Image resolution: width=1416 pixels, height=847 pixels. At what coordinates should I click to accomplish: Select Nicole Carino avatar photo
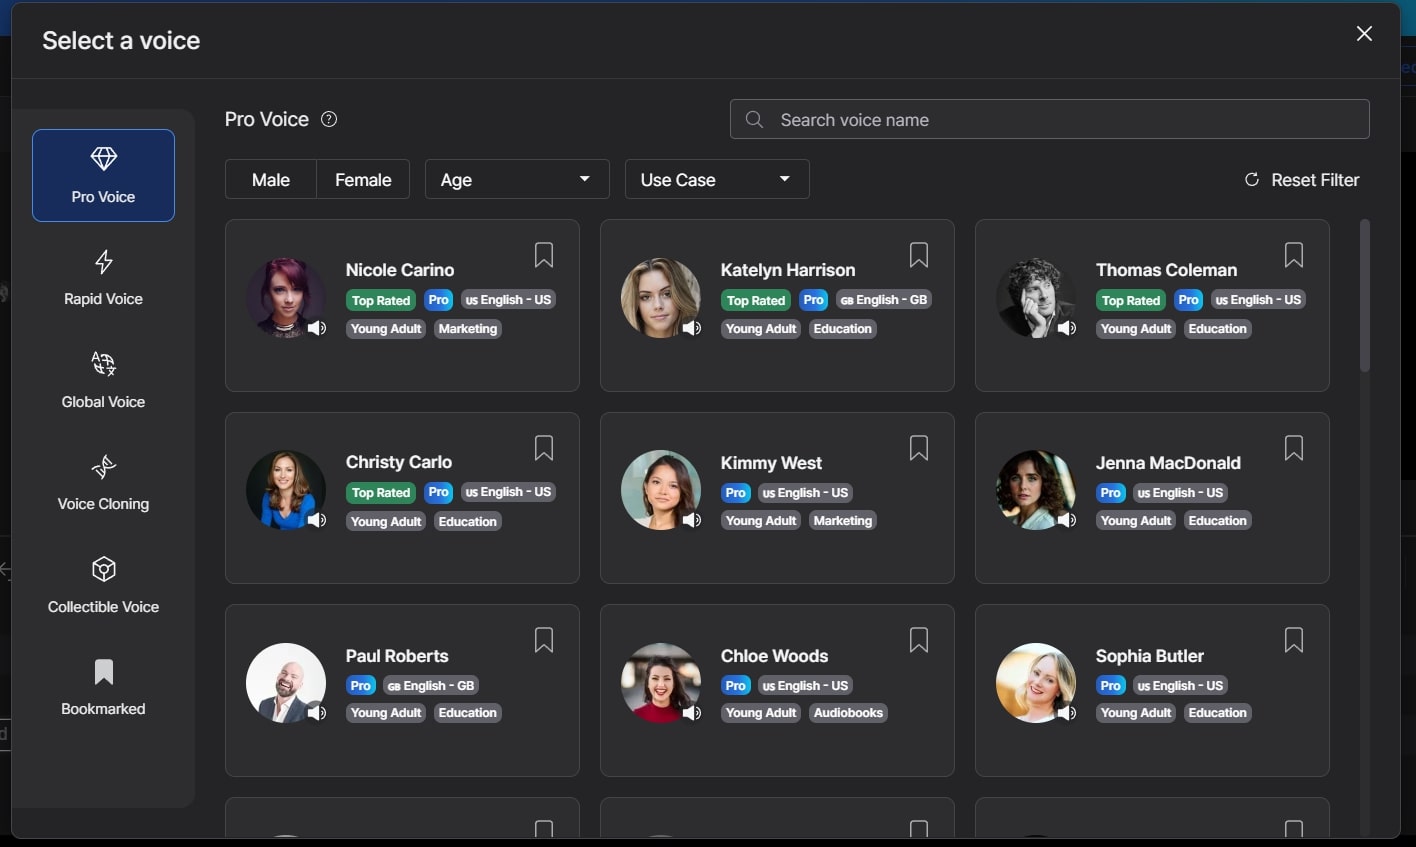286,298
